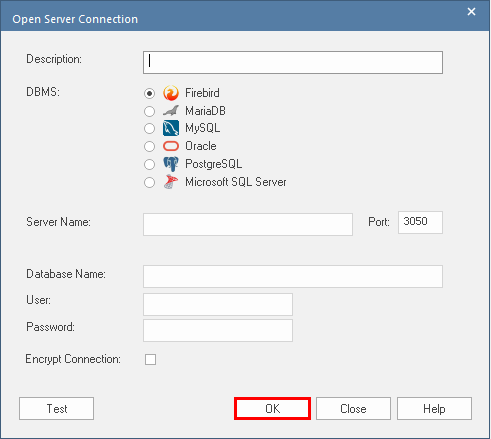Select the MariaDB radio button
The height and width of the screenshot is (439, 491).
[x=149, y=111]
